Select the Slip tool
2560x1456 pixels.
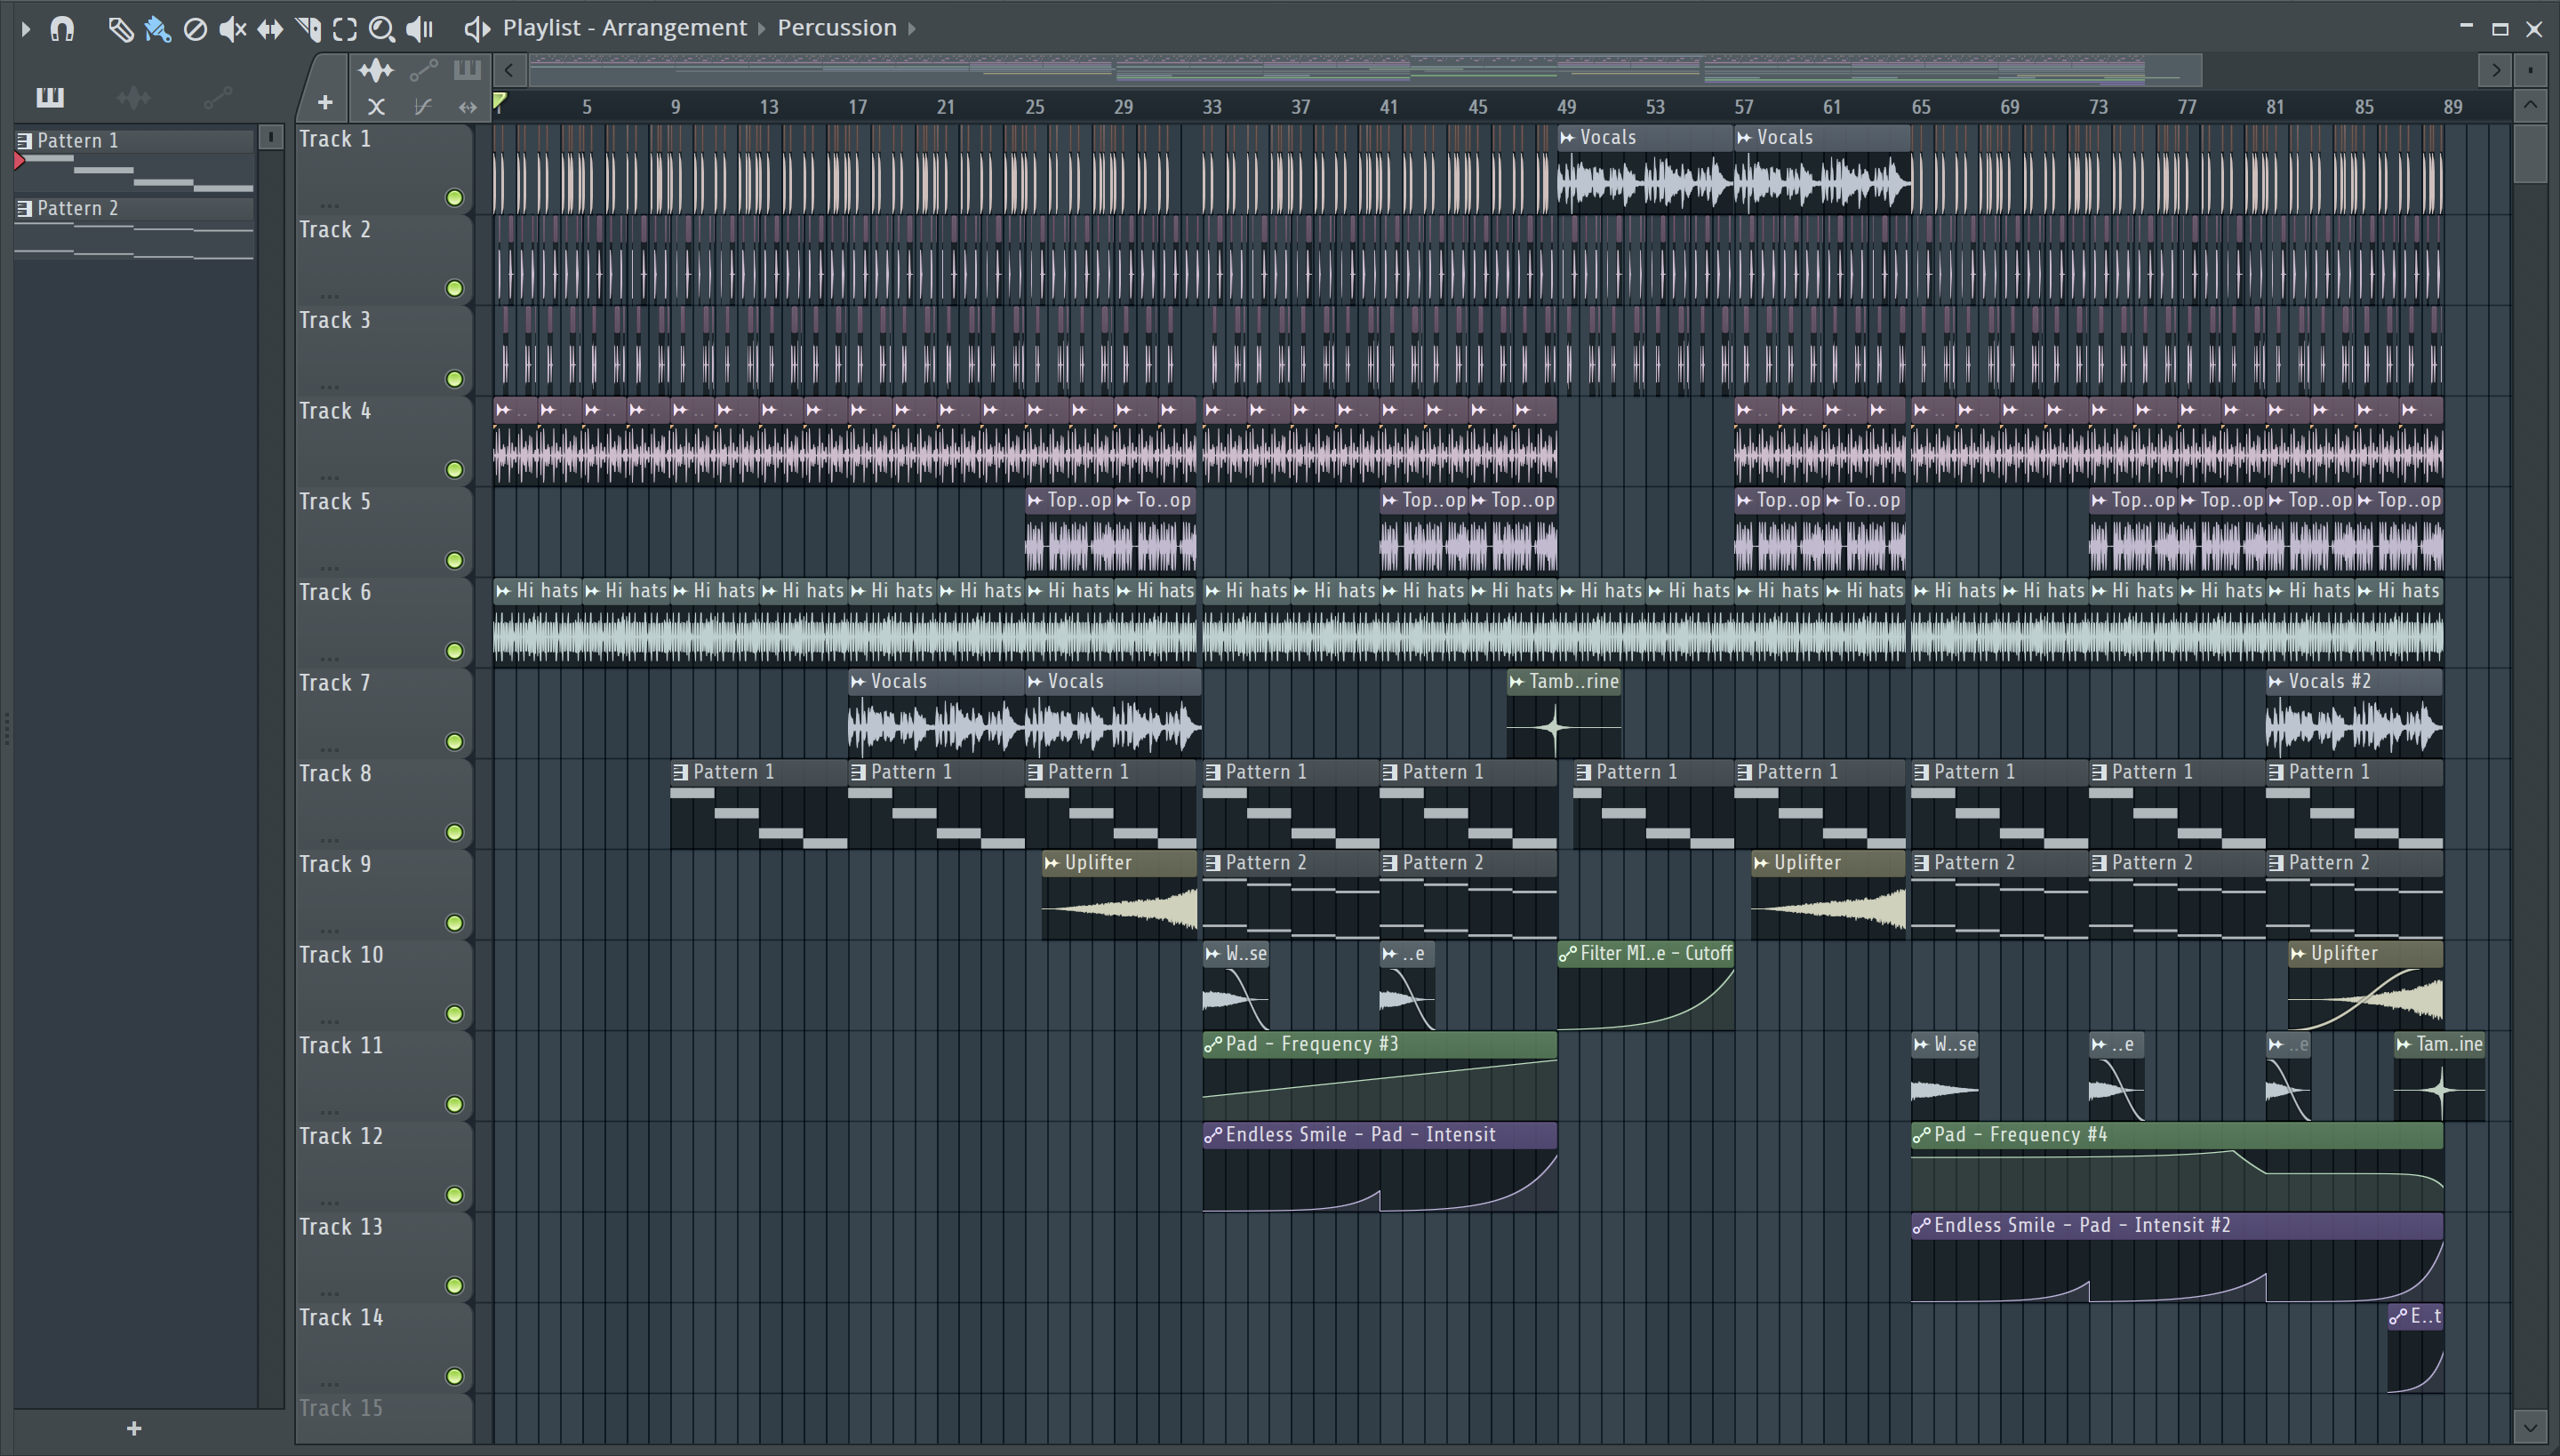tap(270, 29)
